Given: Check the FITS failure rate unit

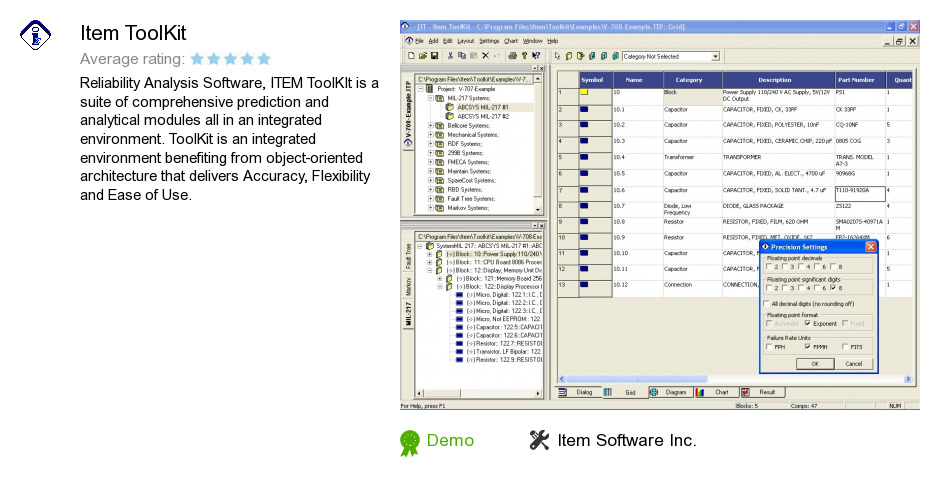Looking at the screenshot, I should (x=845, y=347).
